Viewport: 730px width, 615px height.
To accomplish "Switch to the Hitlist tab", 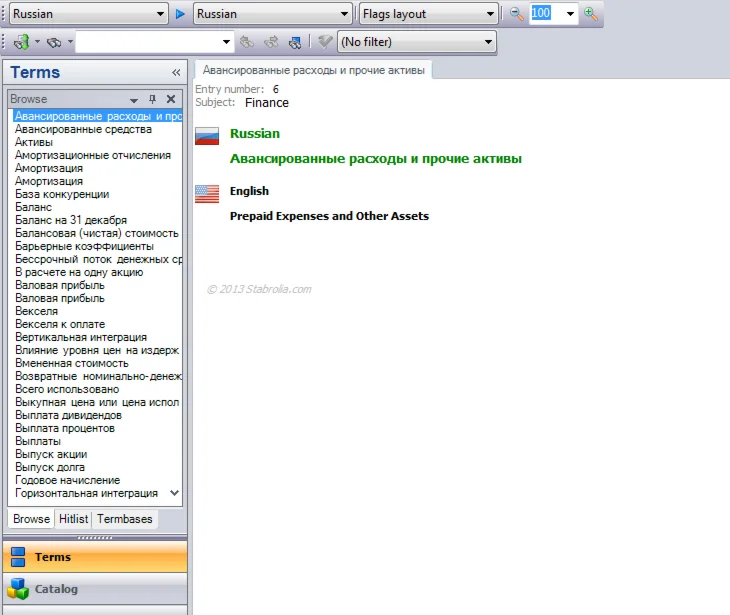I will (74, 519).
